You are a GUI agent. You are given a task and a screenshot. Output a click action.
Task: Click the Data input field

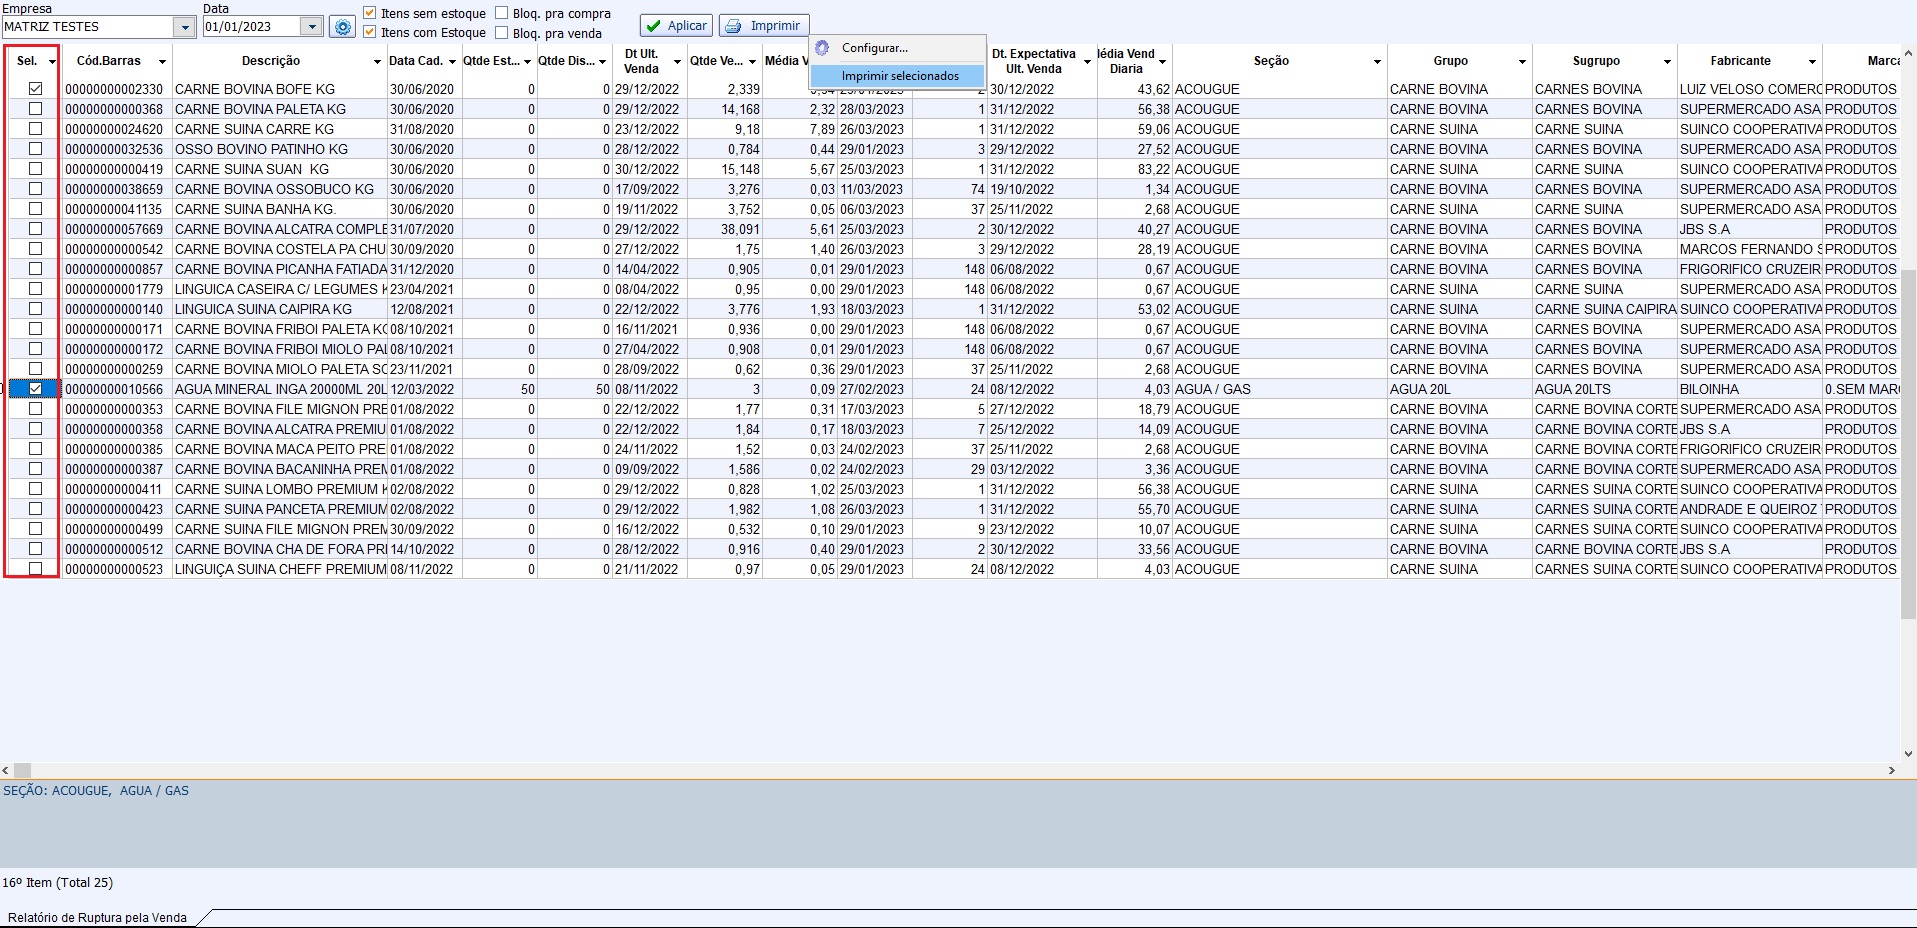pyautogui.click(x=251, y=27)
